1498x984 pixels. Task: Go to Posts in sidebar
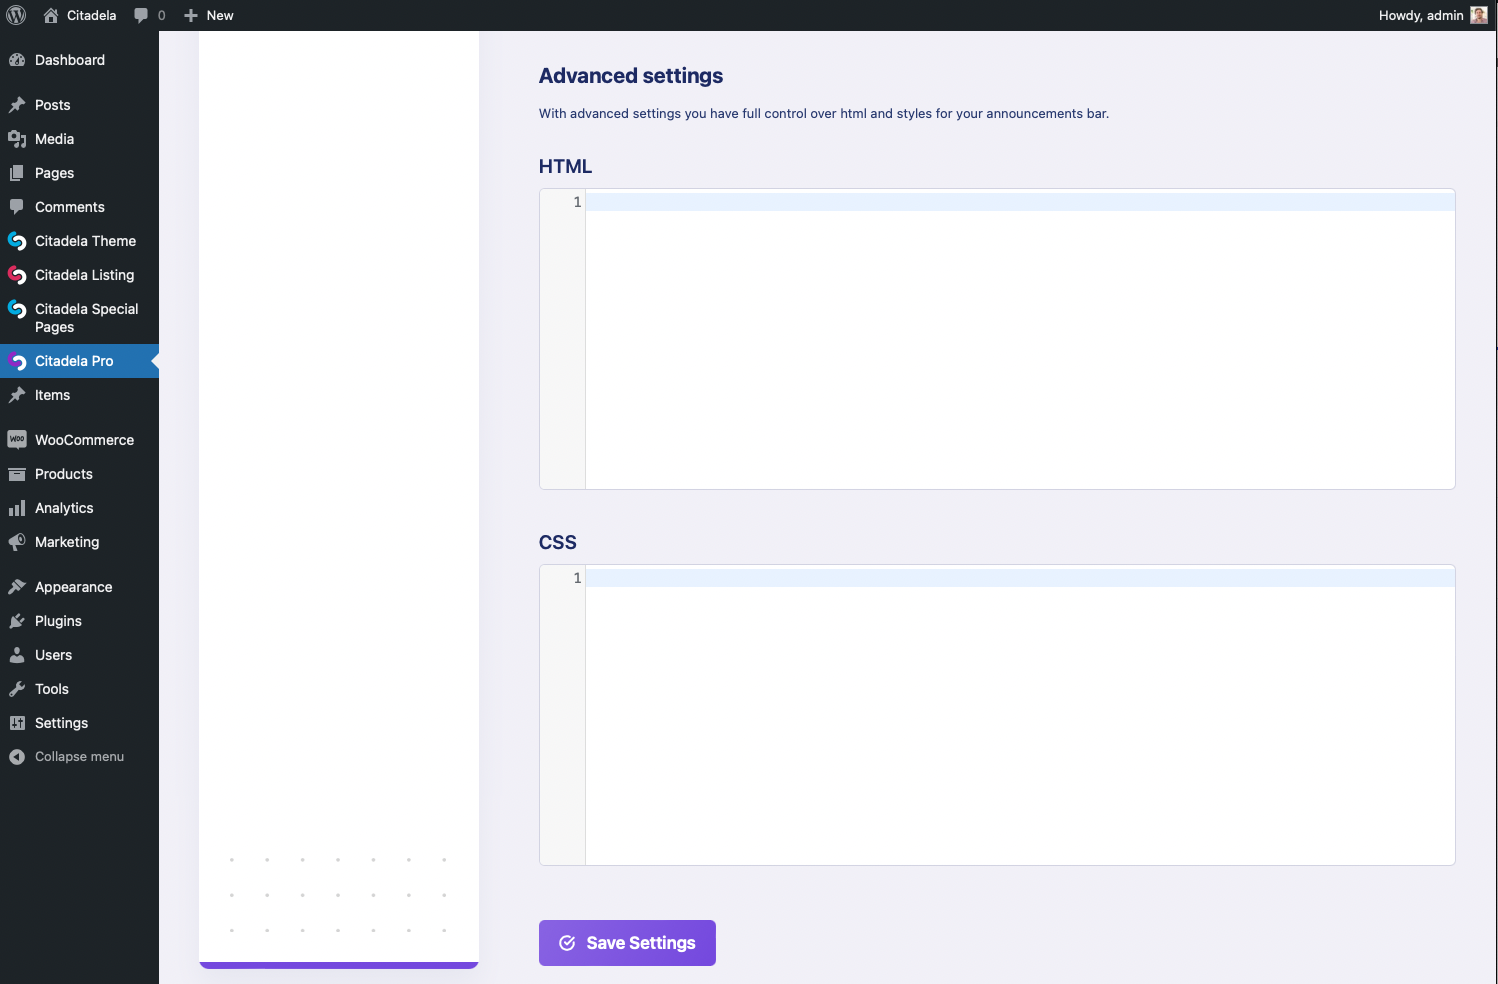coord(79,105)
